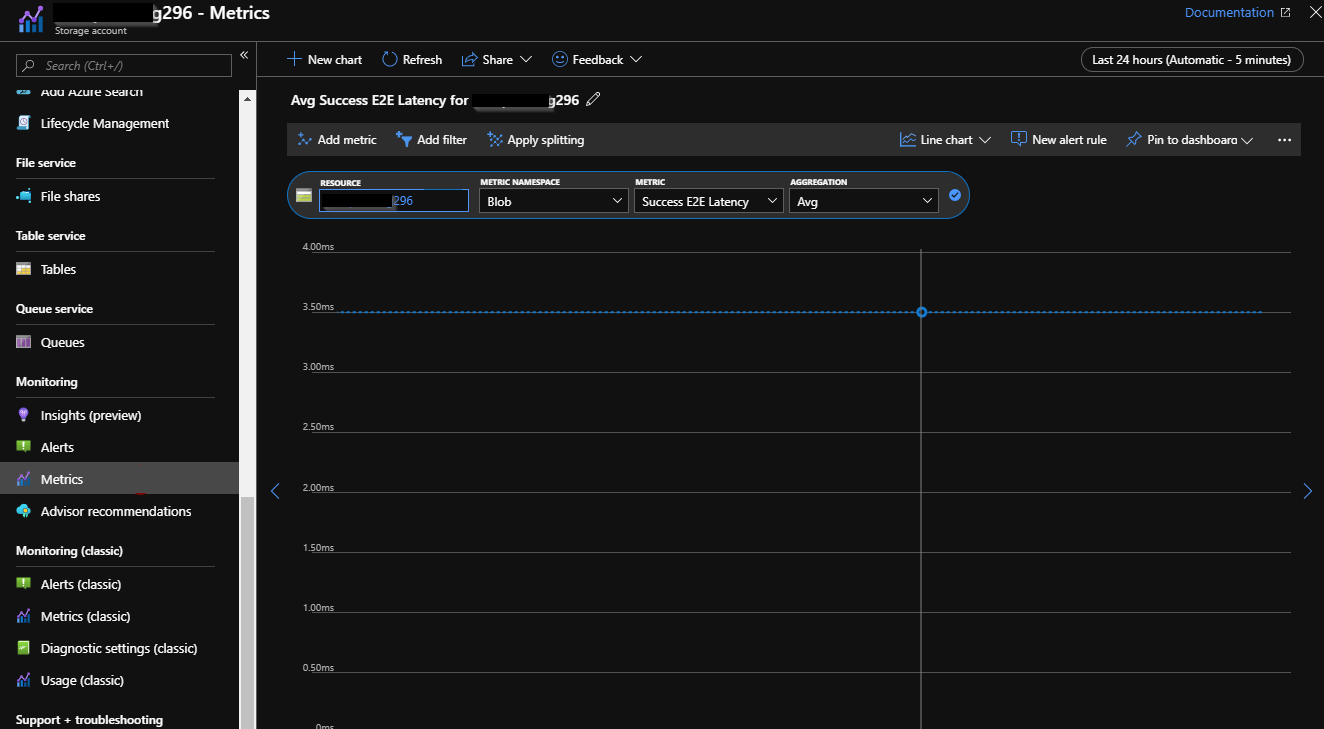Click the pencil icon to rename chart
Image resolution: width=1324 pixels, height=729 pixels.
pos(593,99)
